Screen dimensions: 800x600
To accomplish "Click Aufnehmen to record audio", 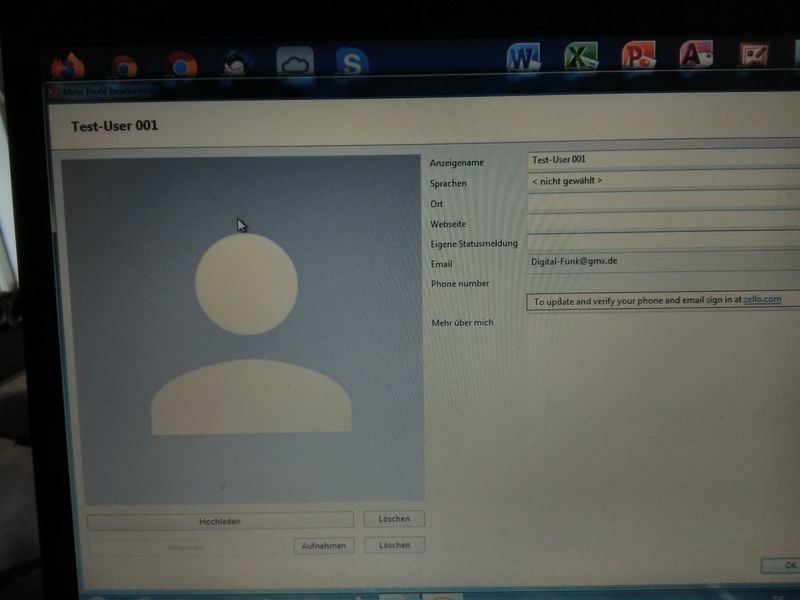I will point(323,546).
